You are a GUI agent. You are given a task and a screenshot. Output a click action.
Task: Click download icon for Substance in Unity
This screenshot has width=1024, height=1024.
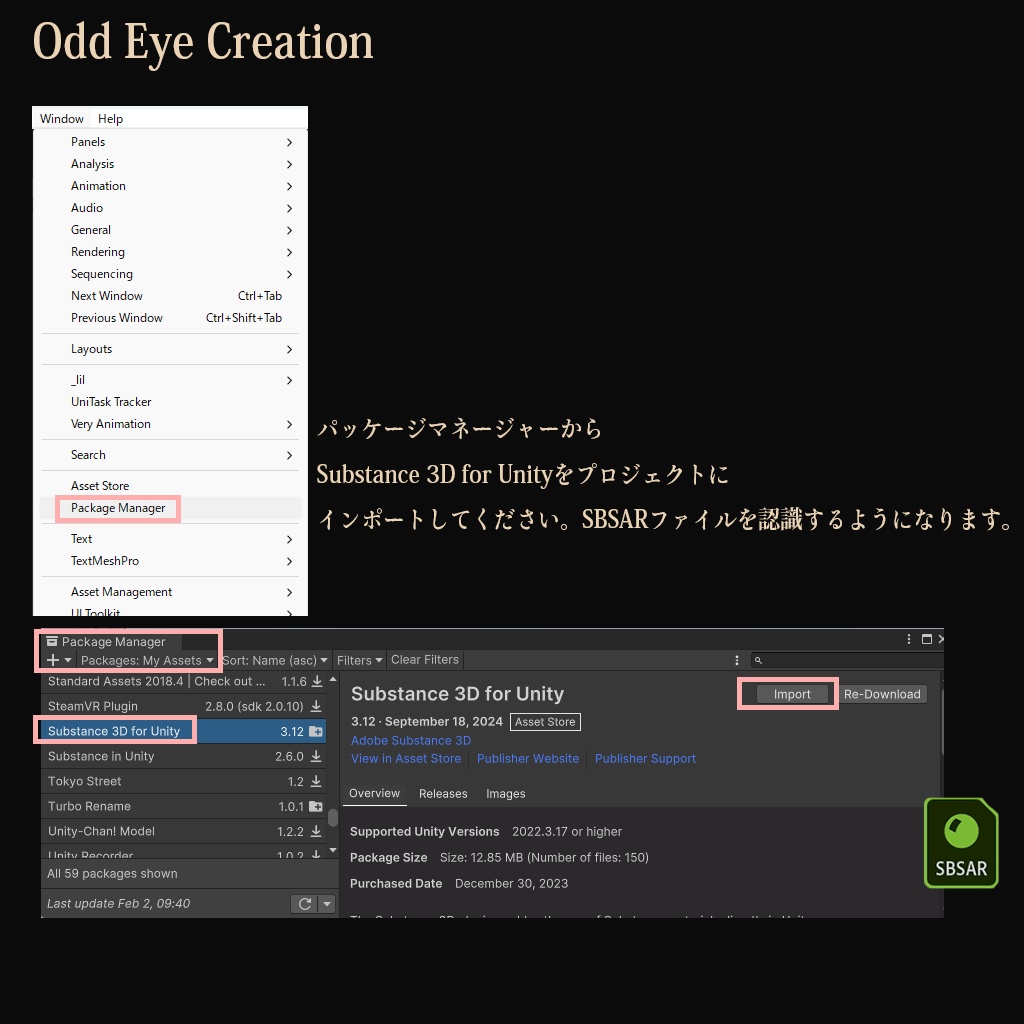[316, 756]
